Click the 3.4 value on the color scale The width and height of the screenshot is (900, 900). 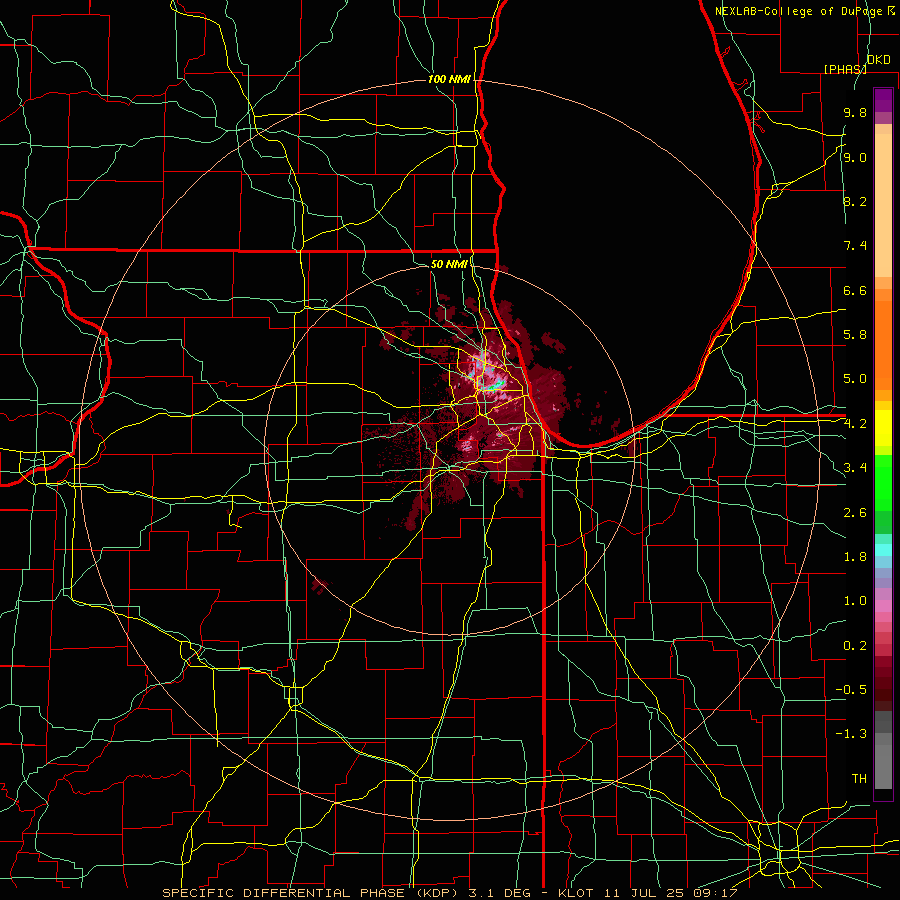point(855,468)
